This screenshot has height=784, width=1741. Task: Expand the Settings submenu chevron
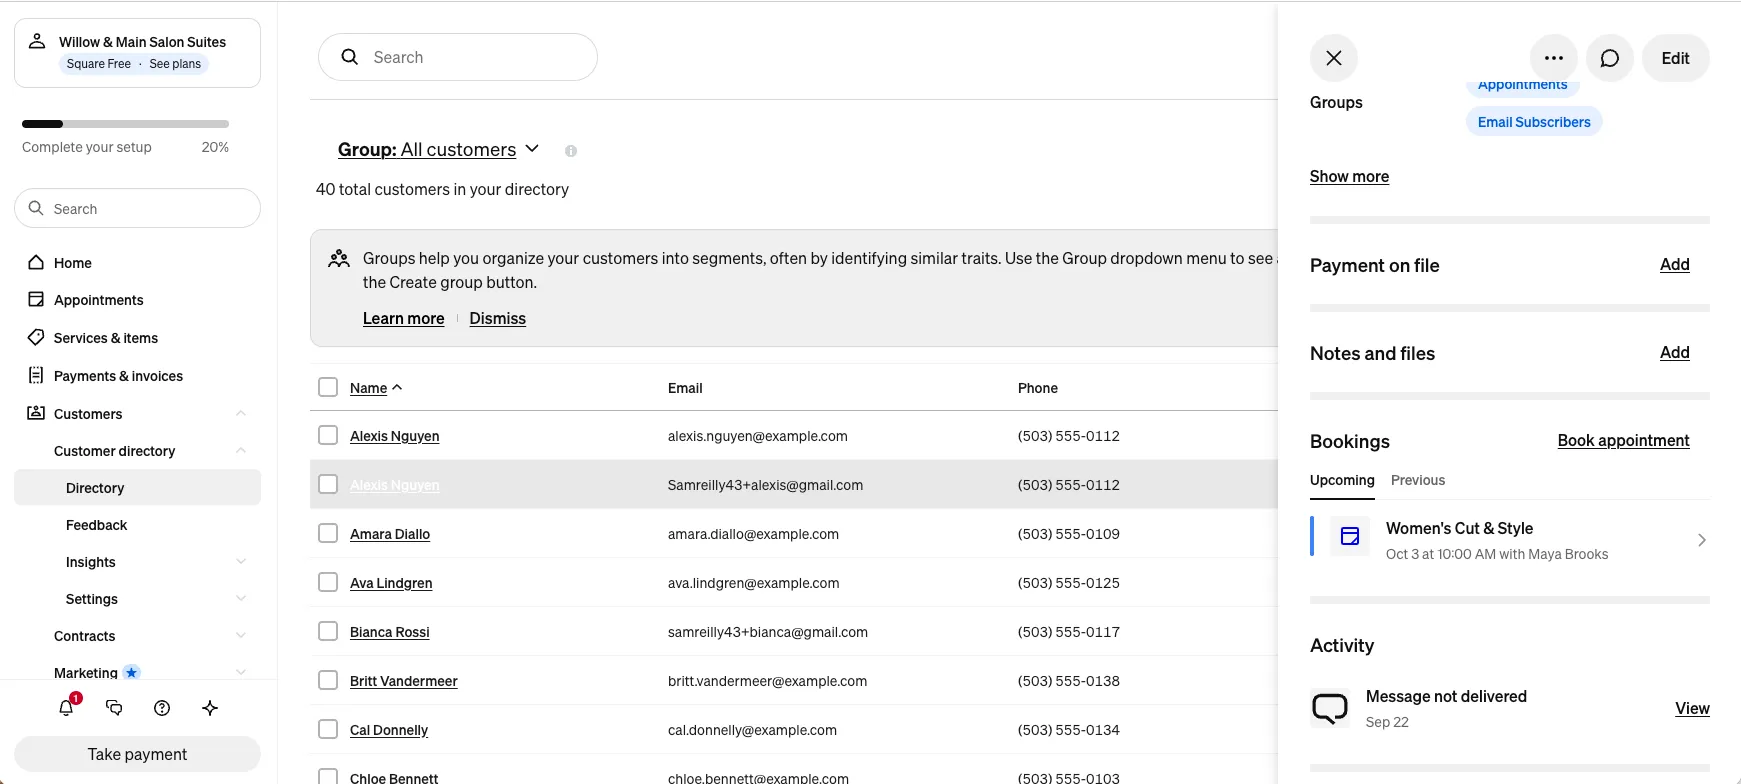(241, 598)
